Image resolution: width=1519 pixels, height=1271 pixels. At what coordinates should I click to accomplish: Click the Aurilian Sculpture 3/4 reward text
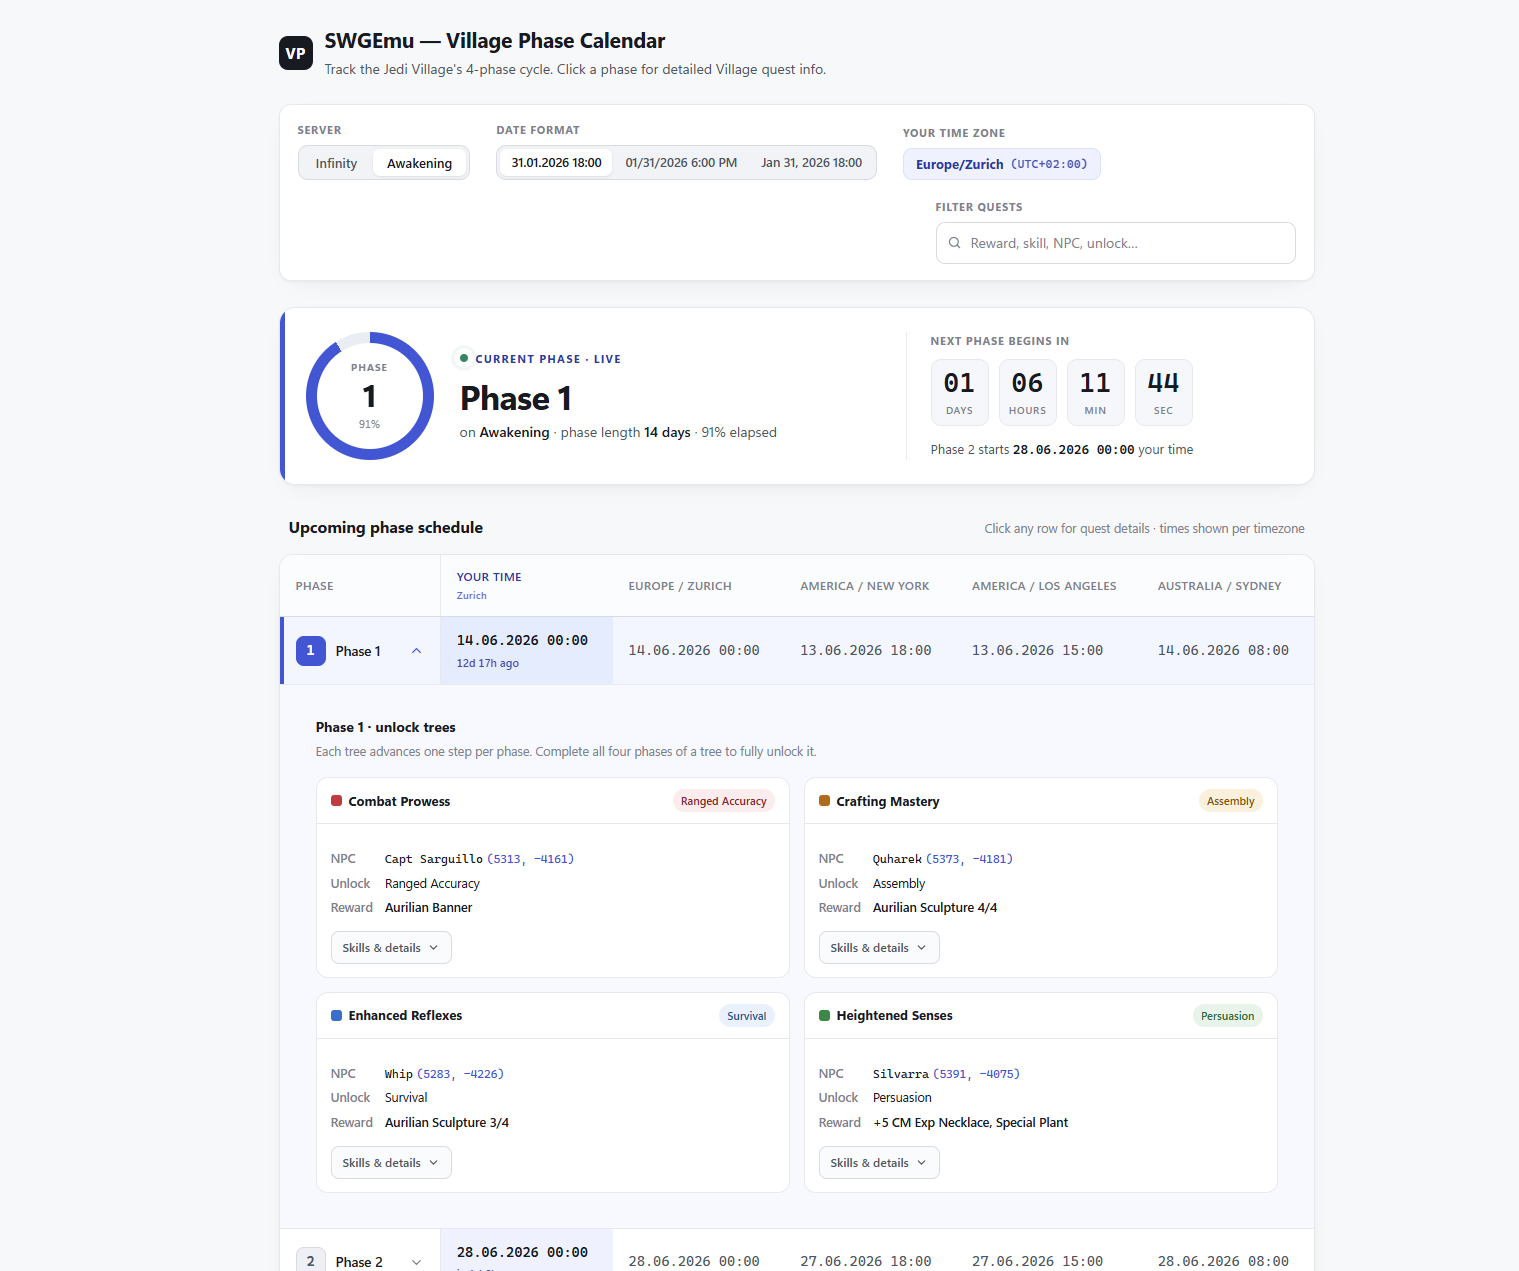click(x=447, y=1123)
